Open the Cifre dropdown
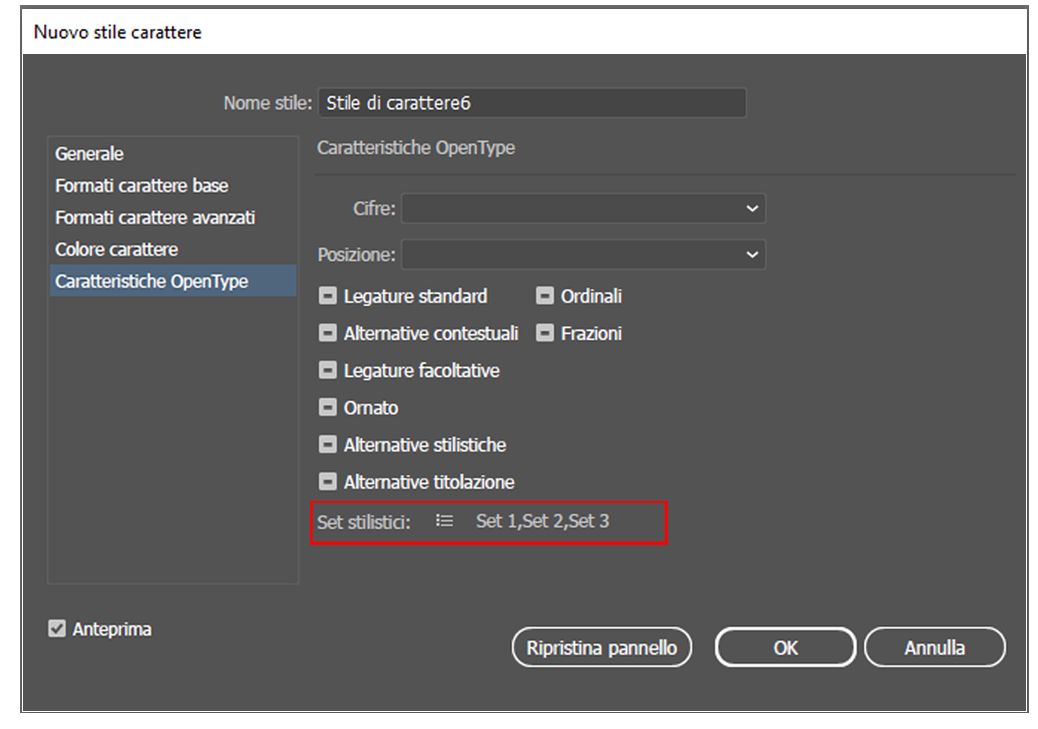 point(584,210)
